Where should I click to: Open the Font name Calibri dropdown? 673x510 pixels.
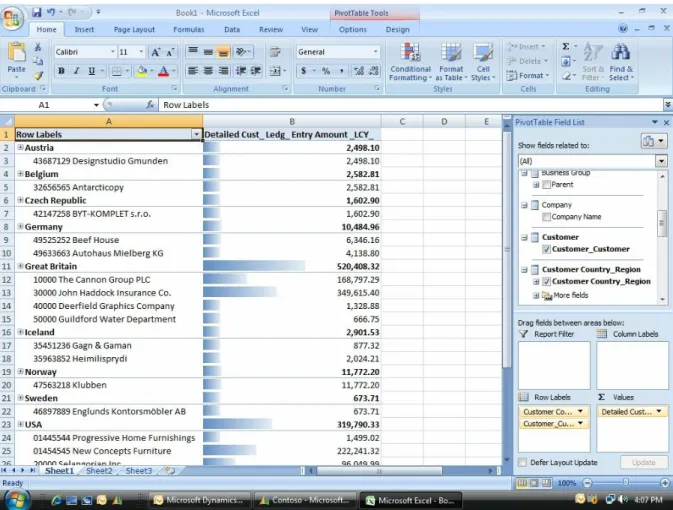112,52
